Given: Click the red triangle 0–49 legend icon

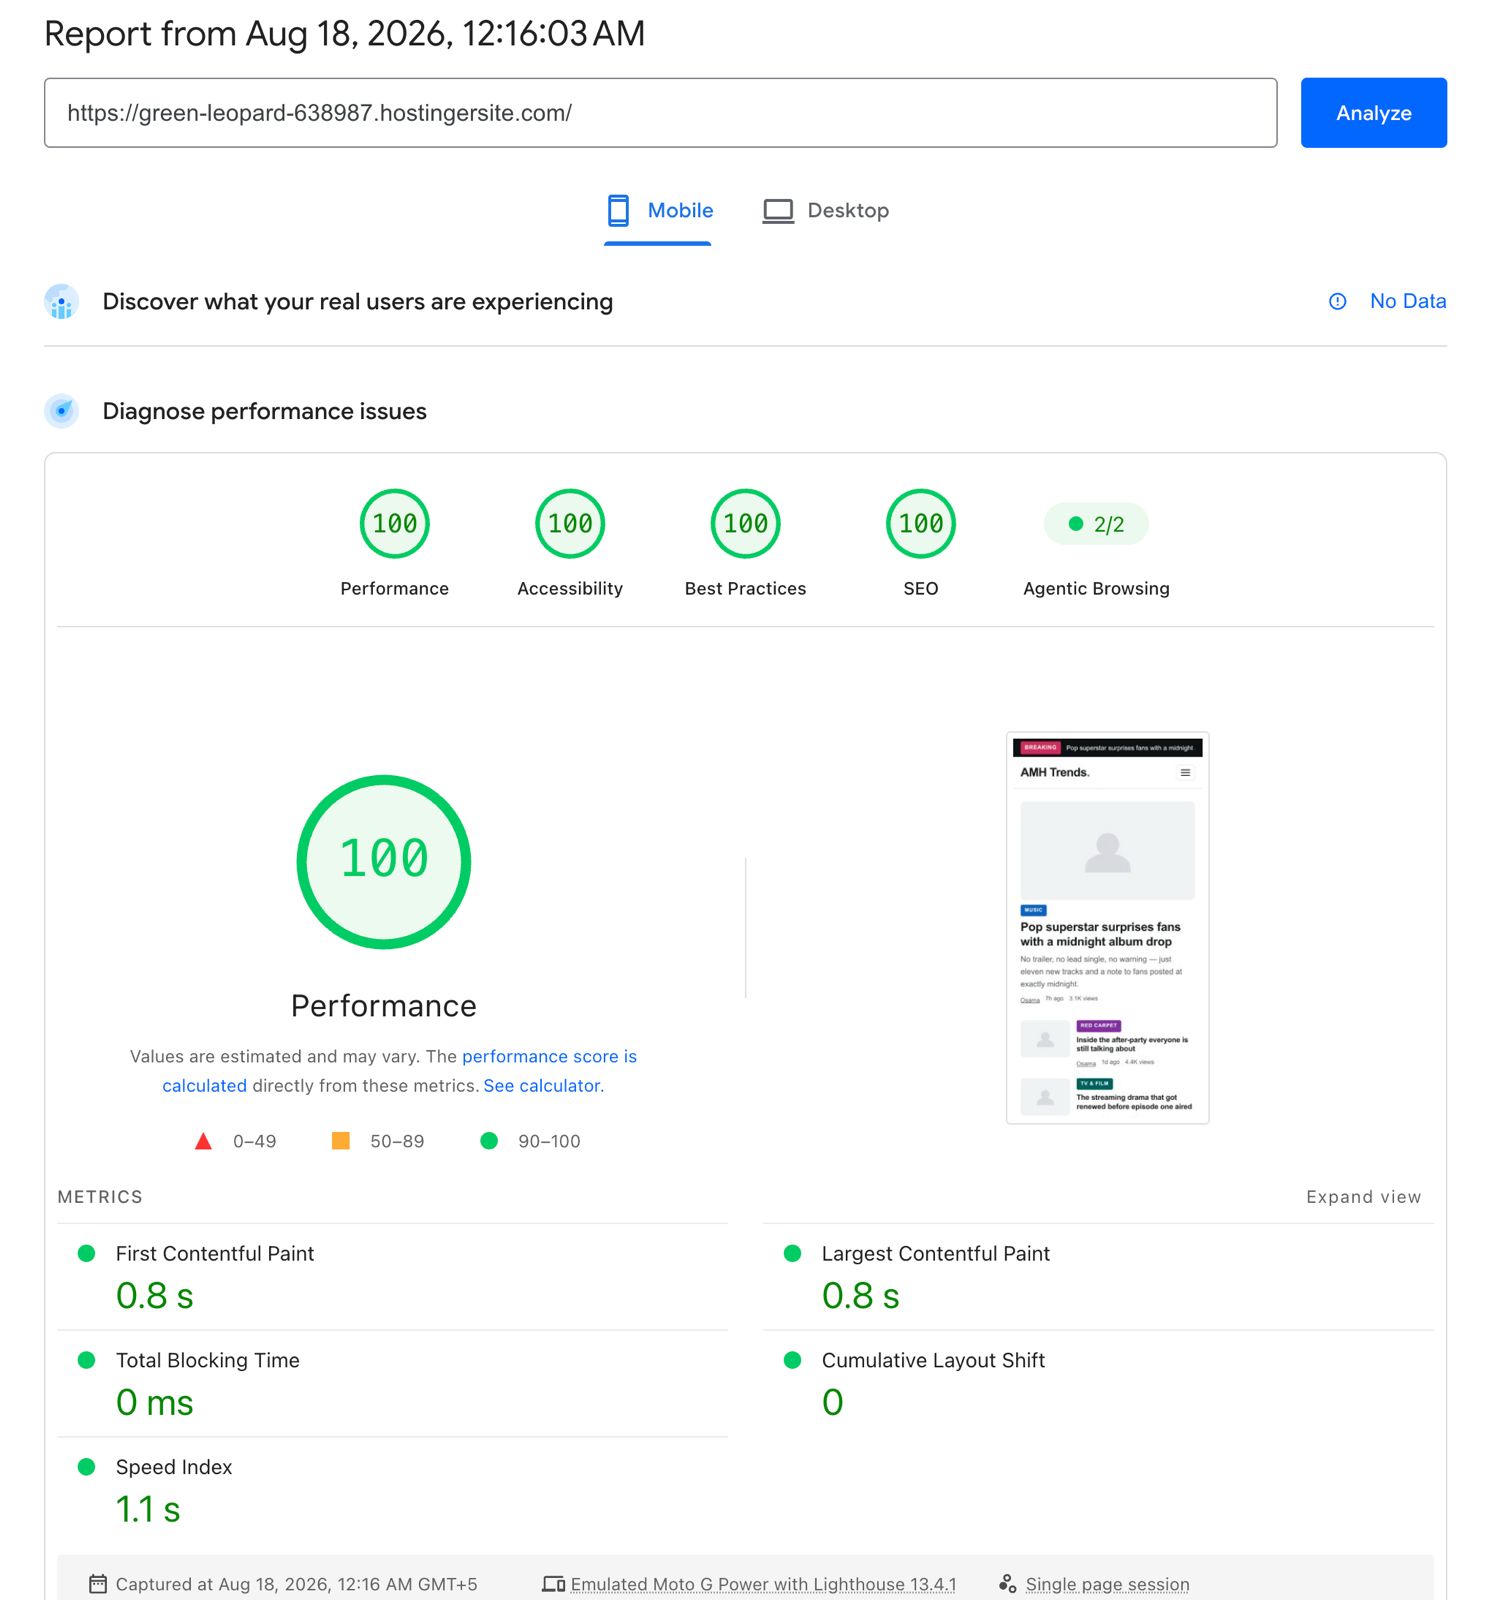Looking at the screenshot, I should tap(203, 1141).
